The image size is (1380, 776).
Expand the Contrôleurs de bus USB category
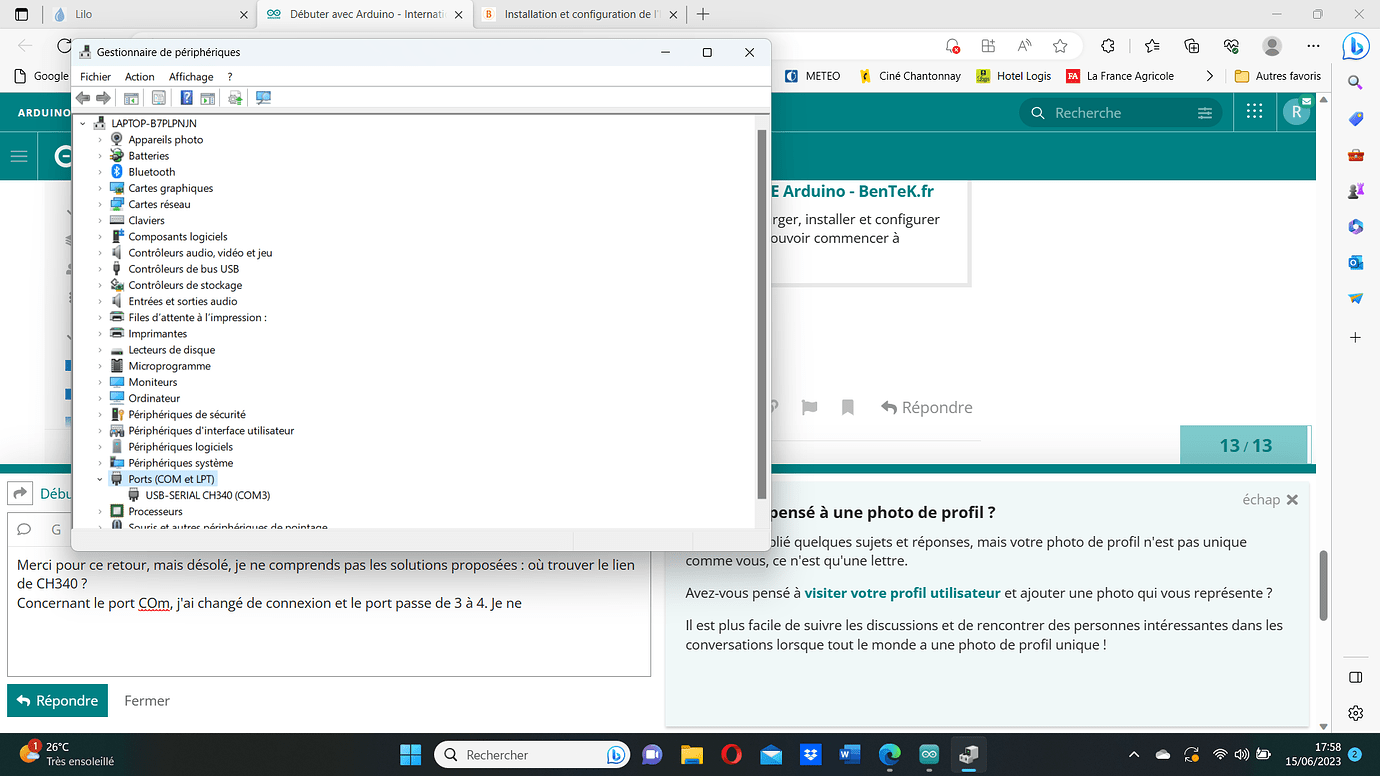point(100,268)
